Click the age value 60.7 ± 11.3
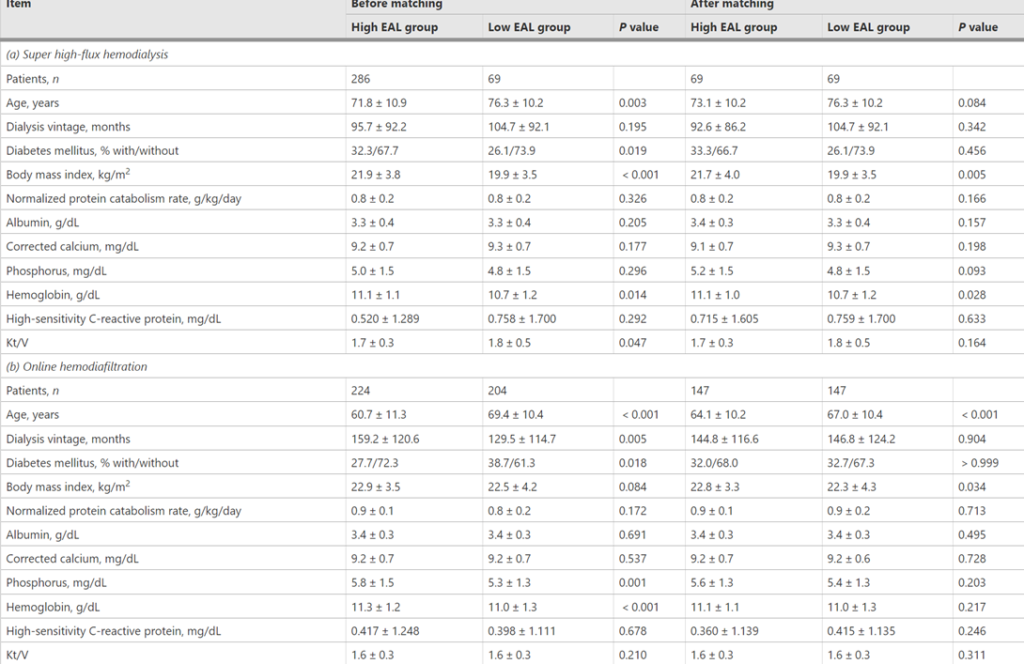The width and height of the screenshot is (1024, 664). [x=379, y=415]
